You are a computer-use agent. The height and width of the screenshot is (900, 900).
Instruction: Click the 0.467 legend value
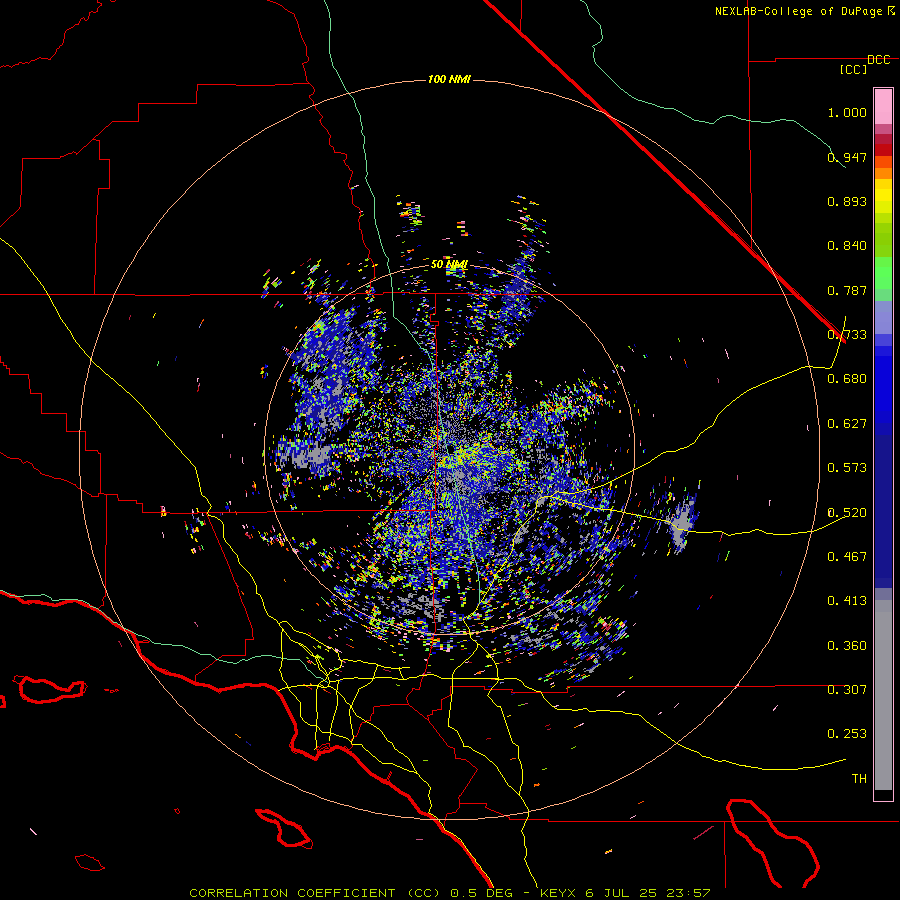847,557
